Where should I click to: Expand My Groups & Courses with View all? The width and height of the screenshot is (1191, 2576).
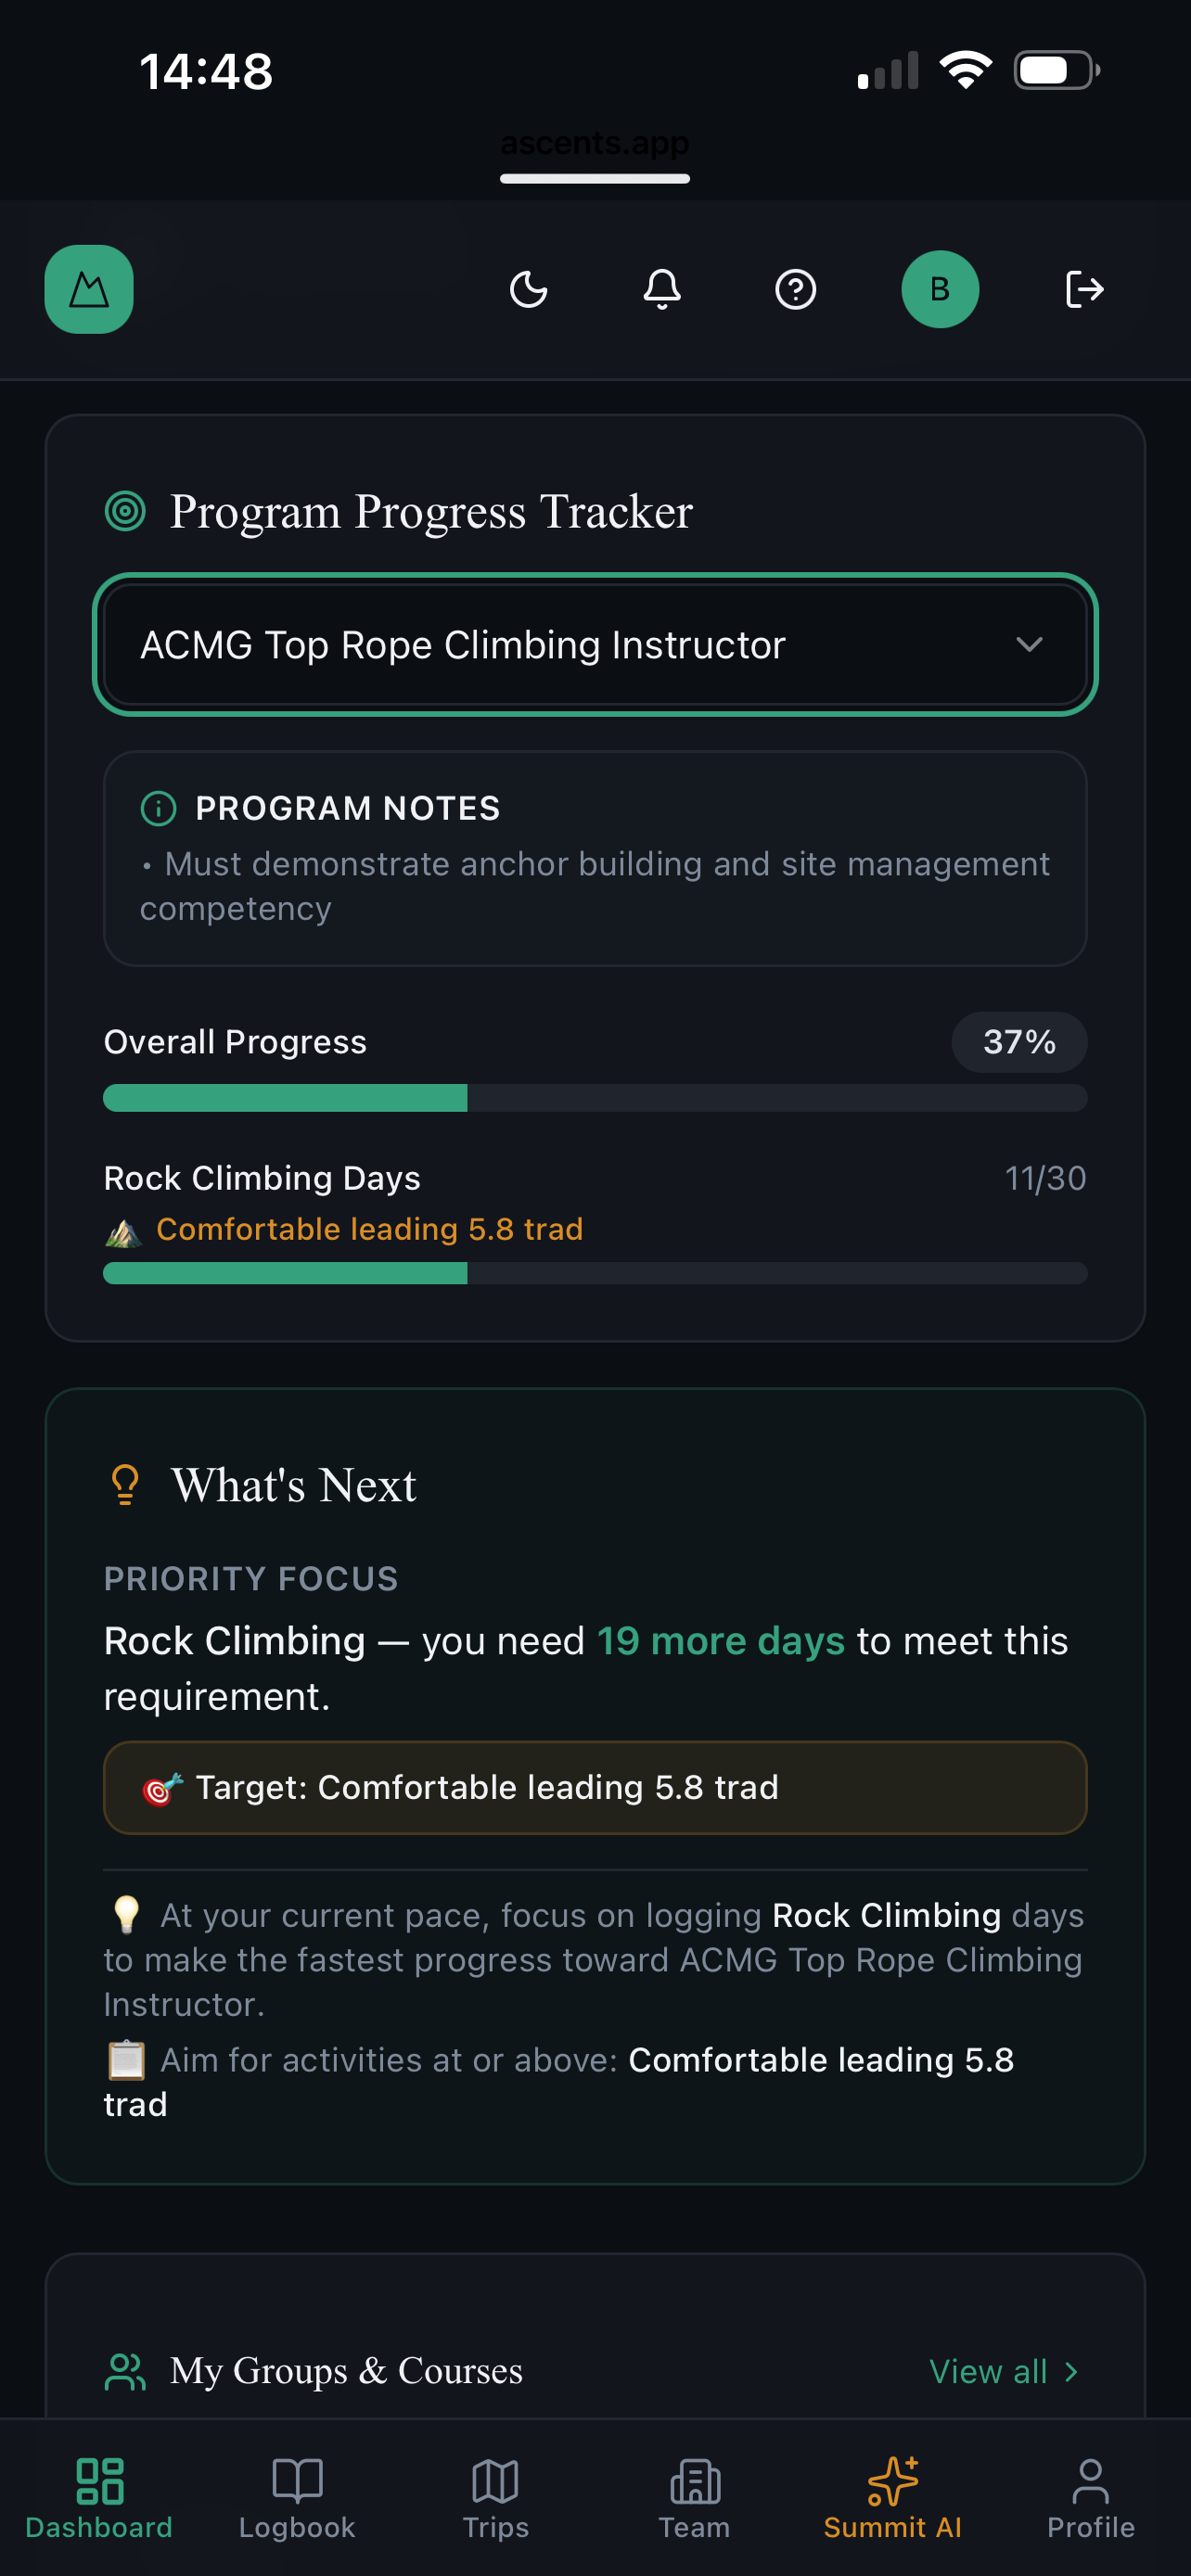tap(1004, 2371)
